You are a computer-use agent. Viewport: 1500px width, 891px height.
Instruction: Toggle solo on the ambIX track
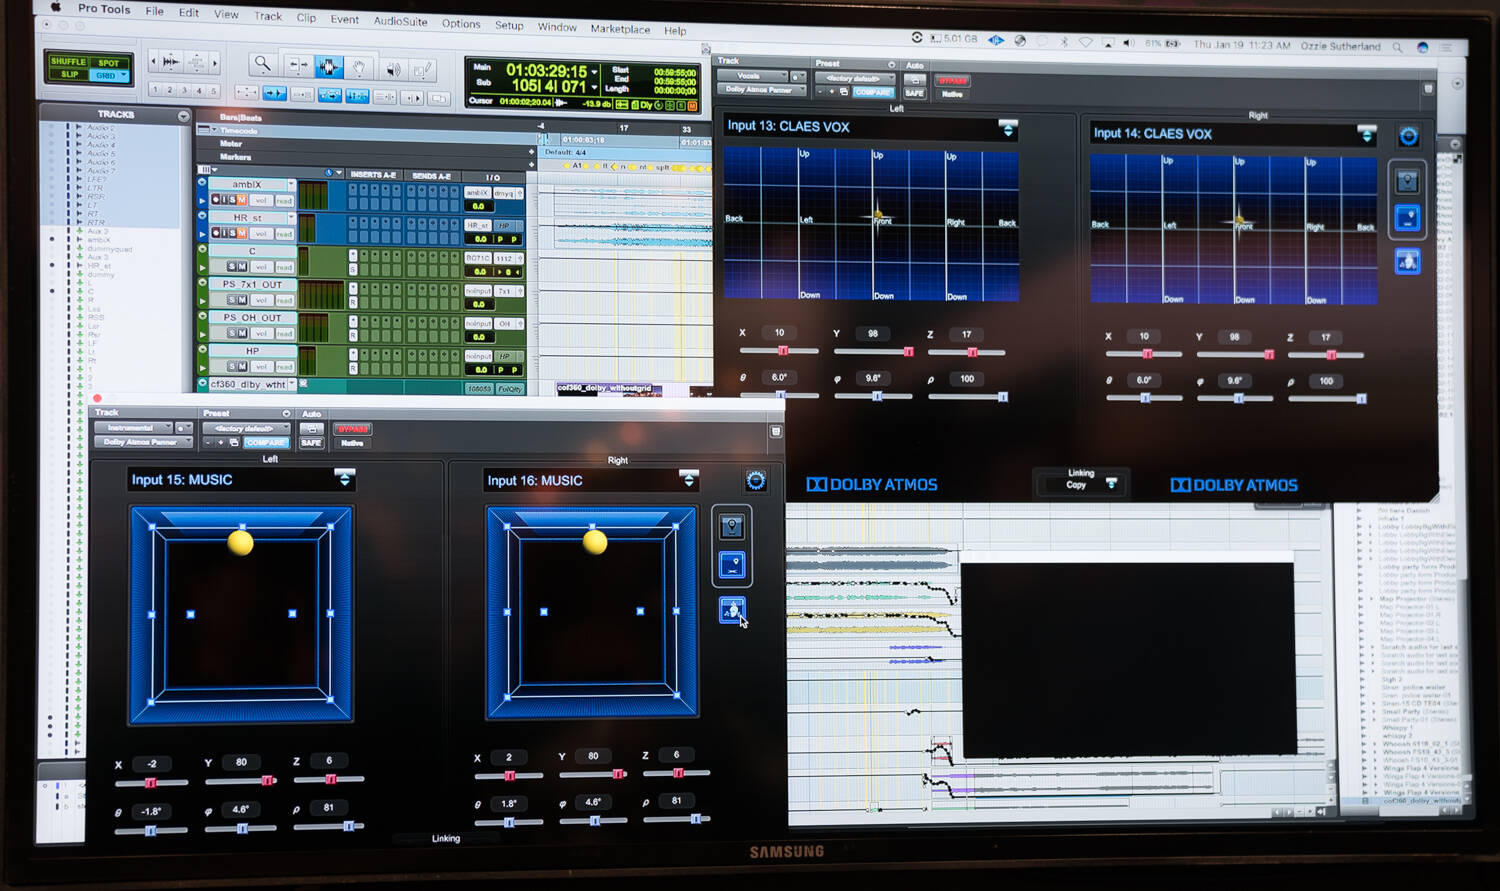(x=231, y=200)
